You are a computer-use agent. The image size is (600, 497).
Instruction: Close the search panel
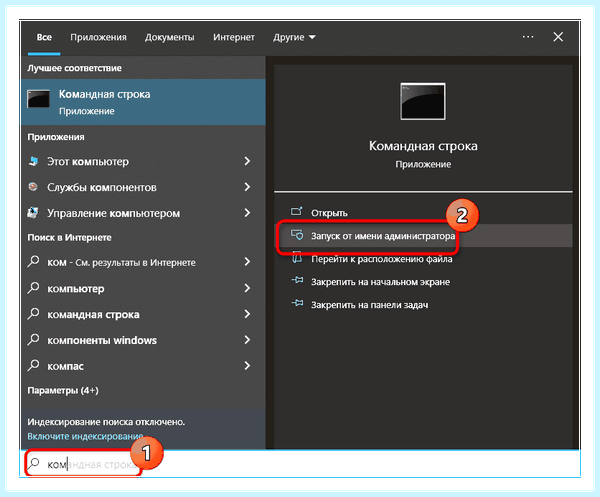coord(558,37)
